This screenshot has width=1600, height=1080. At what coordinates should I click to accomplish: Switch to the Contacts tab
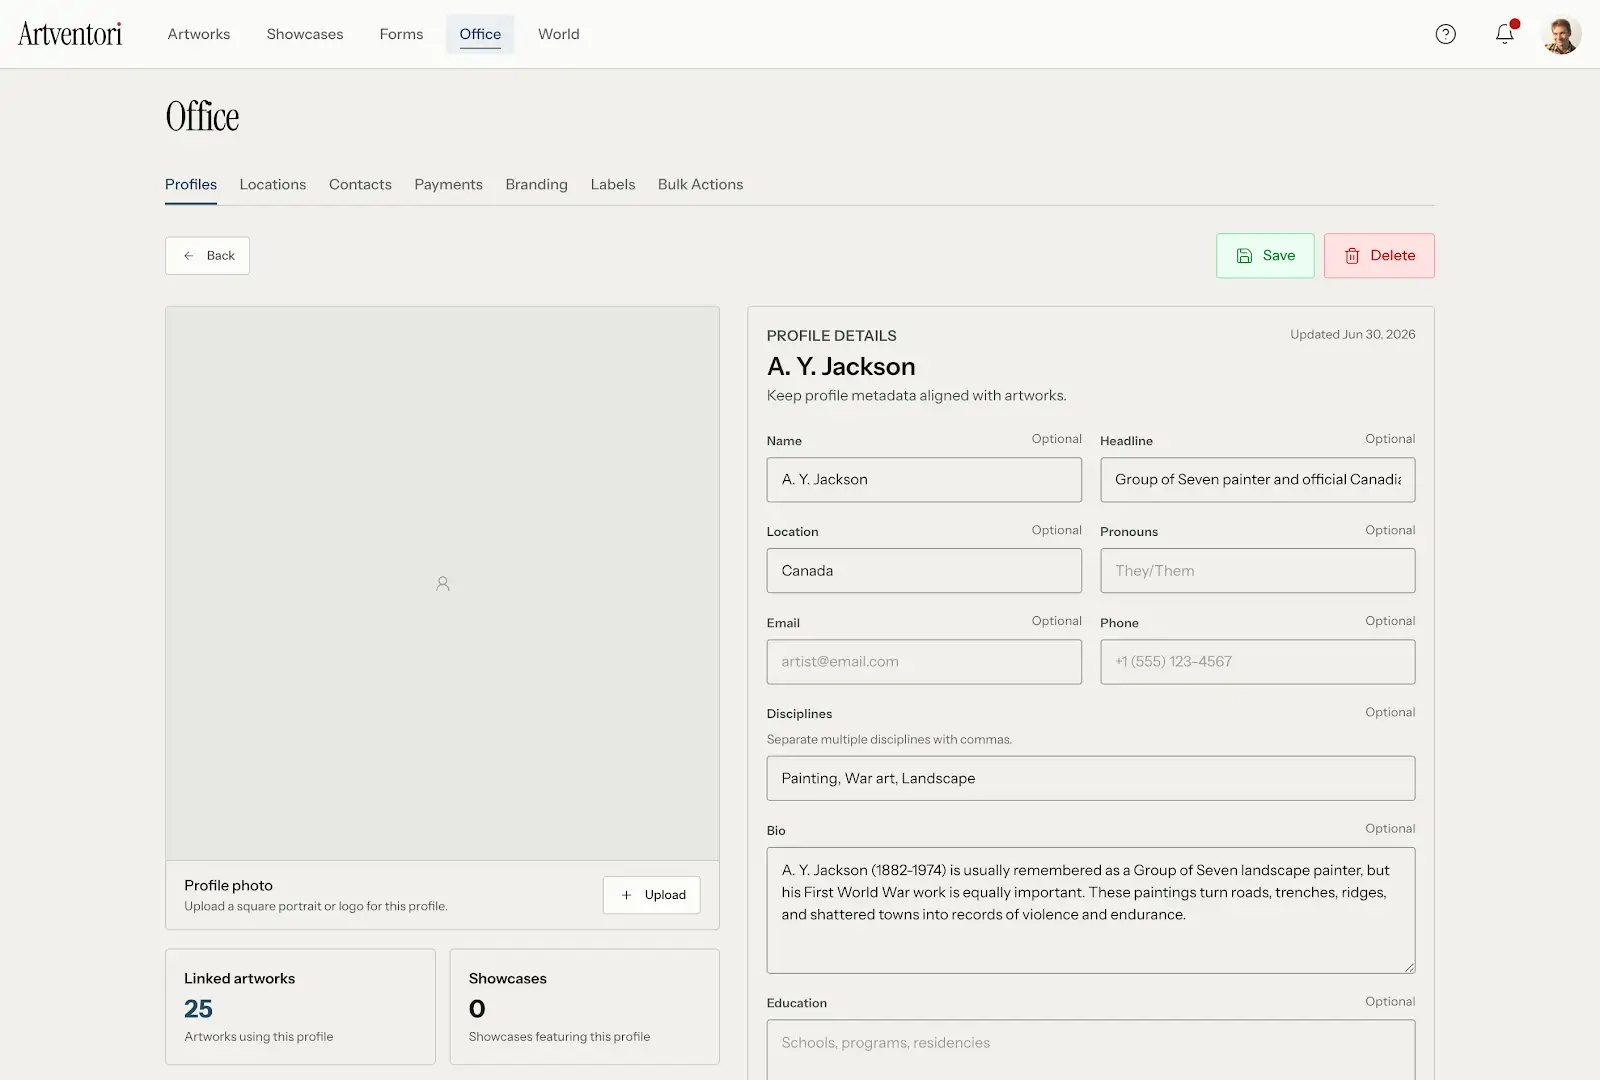[x=360, y=185]
